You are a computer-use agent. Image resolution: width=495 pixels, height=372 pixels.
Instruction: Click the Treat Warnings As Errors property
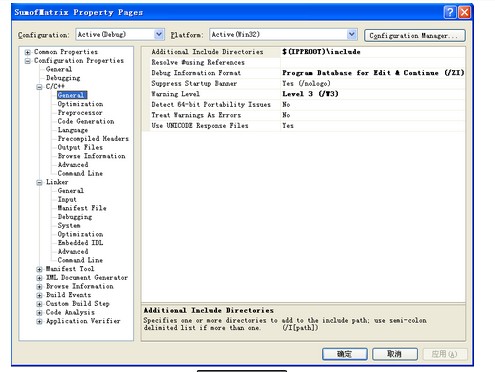click(196, 115)
